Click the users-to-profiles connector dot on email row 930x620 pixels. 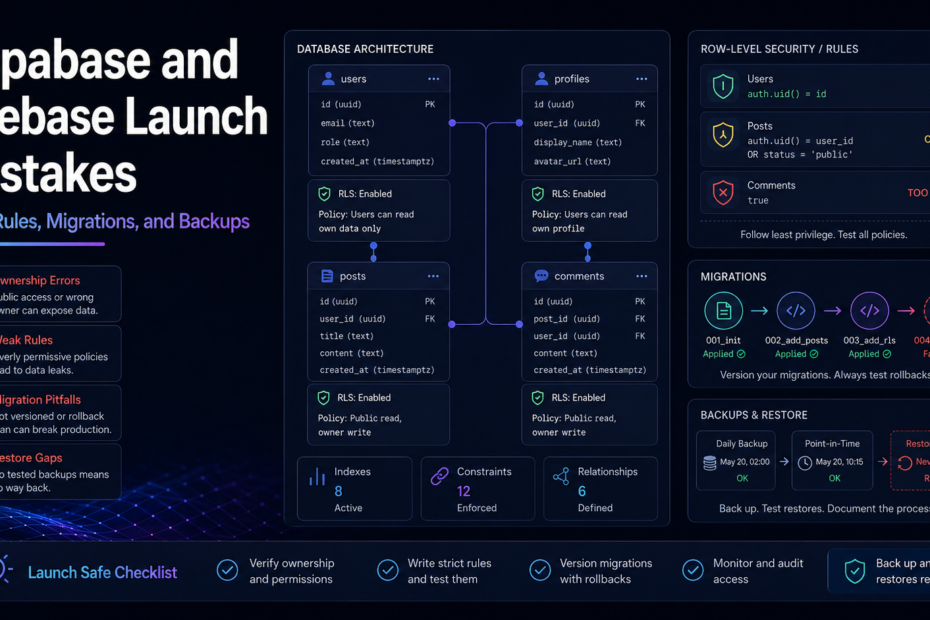(452, 123)
